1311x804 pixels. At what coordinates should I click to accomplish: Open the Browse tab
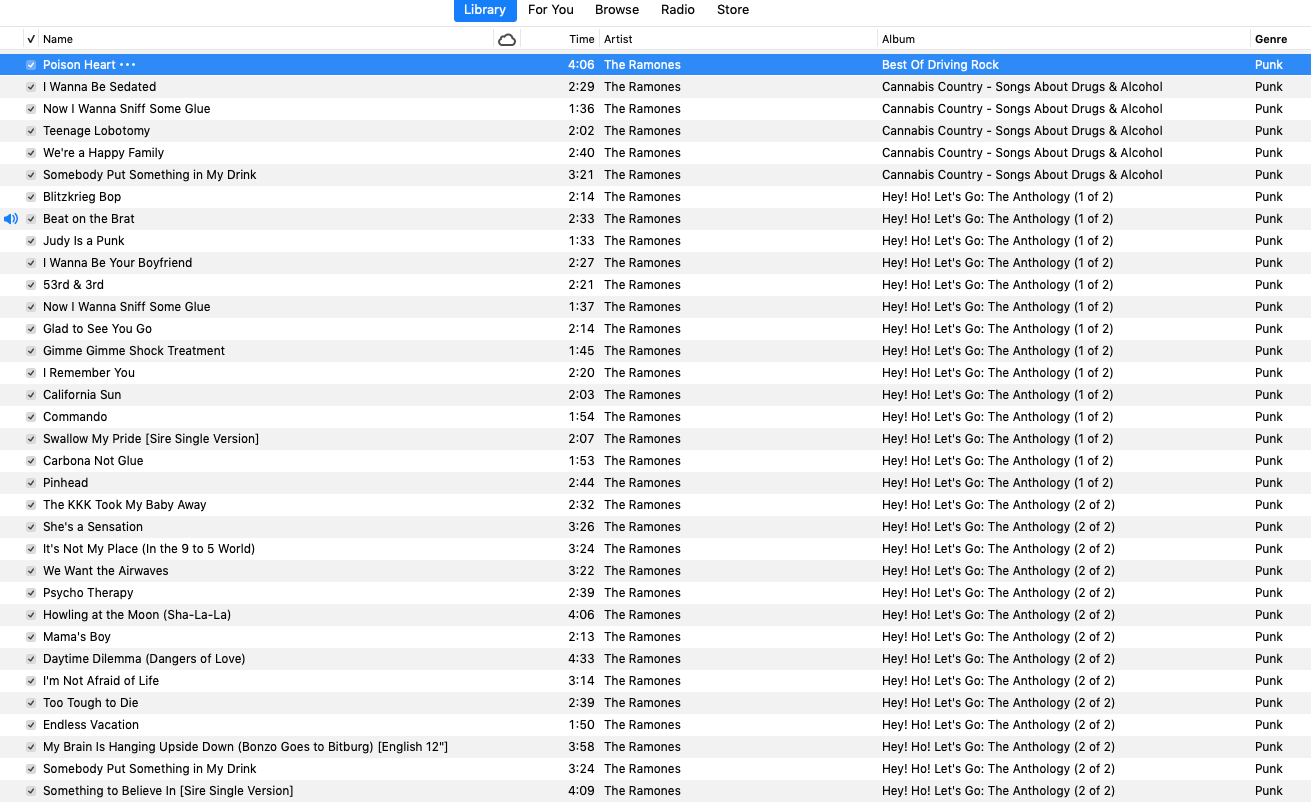617,10
